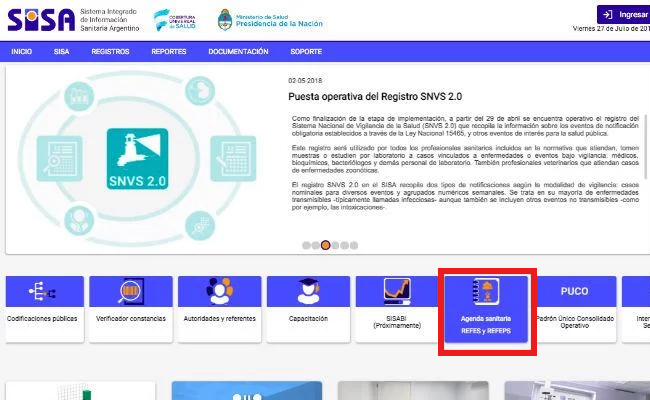This screenshot has height=400, width=650.
Task: Open Padrón Único Consolidado Operativo label
Action: click(x=575, y=322)
